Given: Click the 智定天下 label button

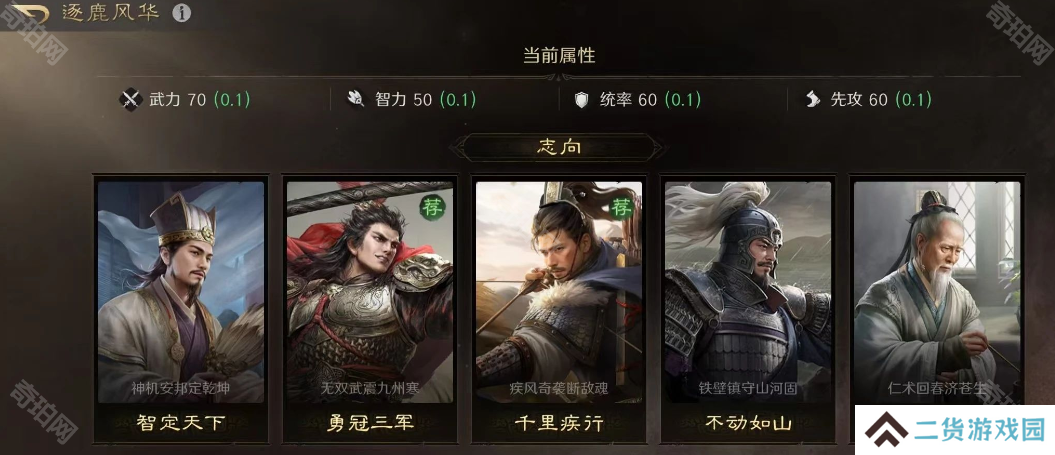Looking at the screenshot, I should [x=181, y=423].
